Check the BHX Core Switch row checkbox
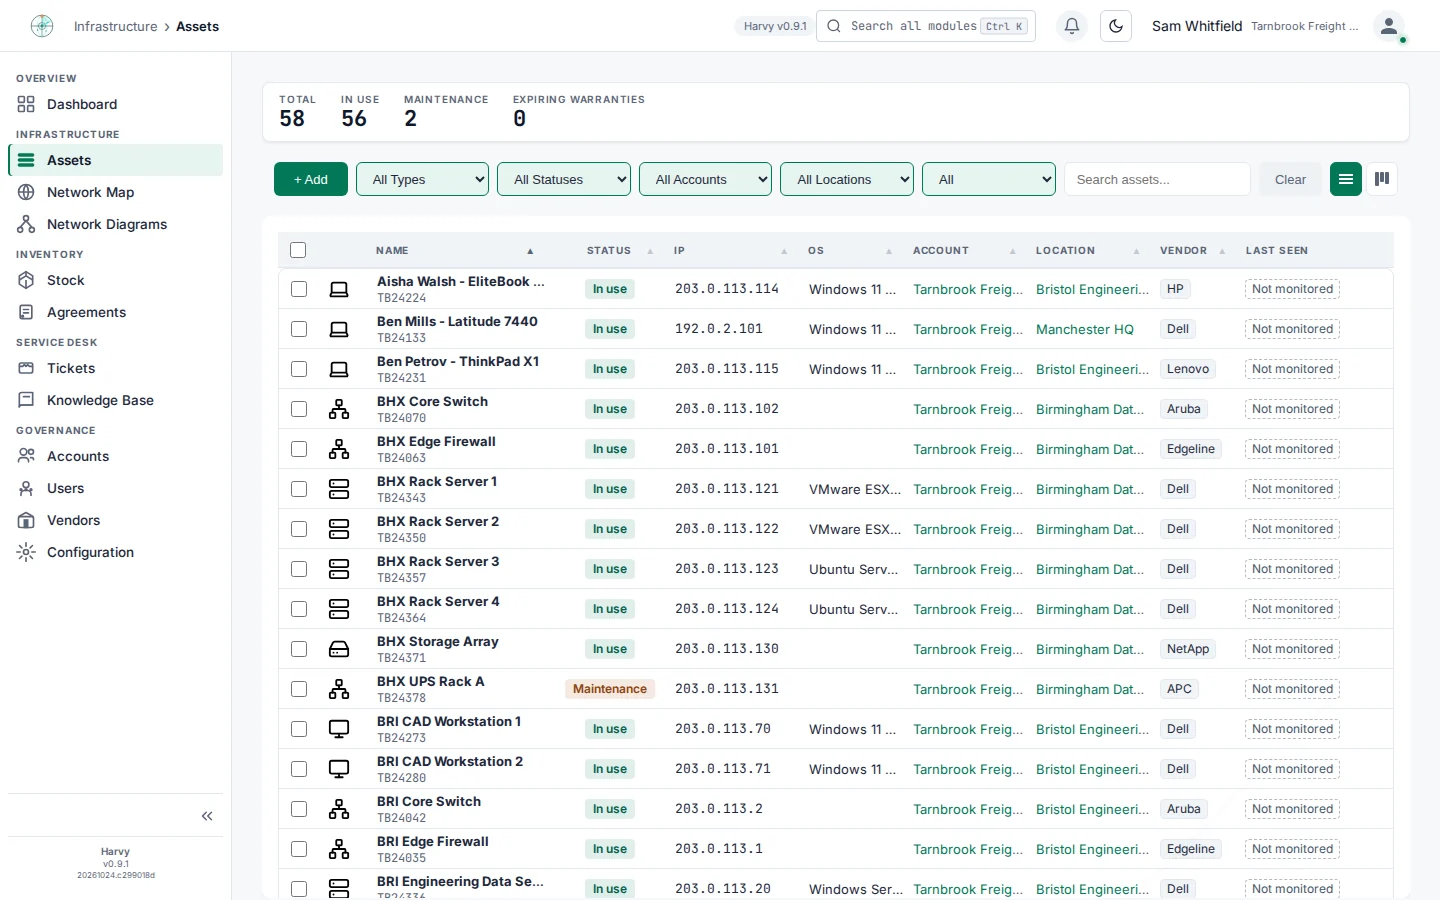Viewport: 1440px width, 900px height. coord(299,409)
